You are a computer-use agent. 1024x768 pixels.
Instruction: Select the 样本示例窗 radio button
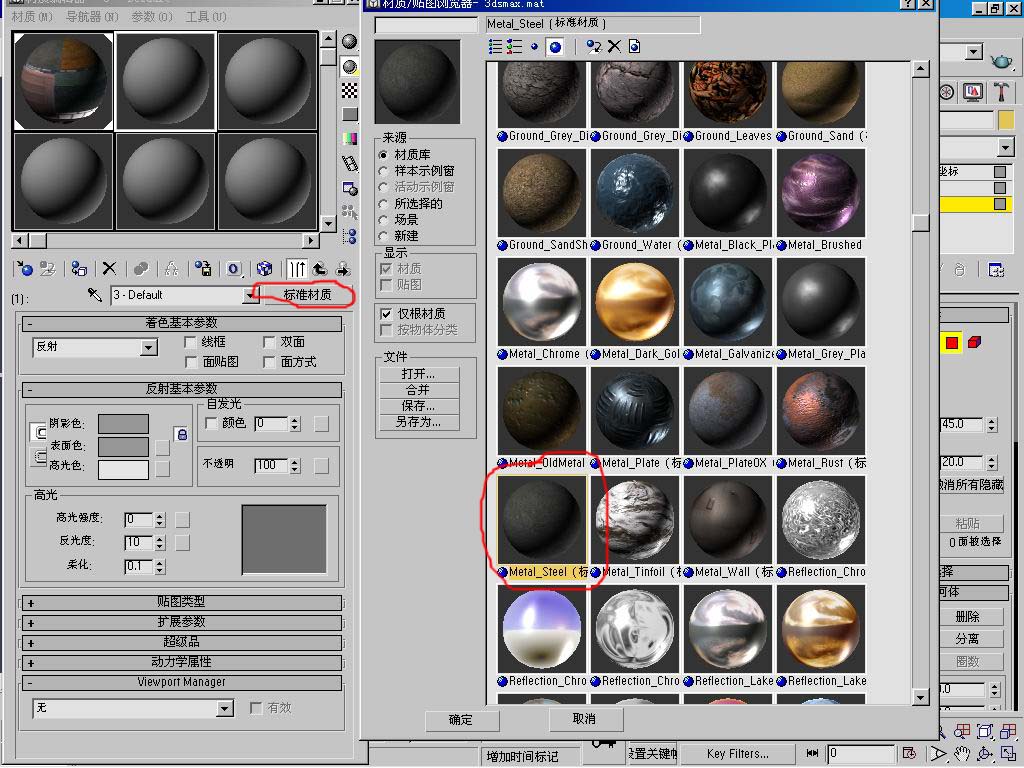point(383,171)
